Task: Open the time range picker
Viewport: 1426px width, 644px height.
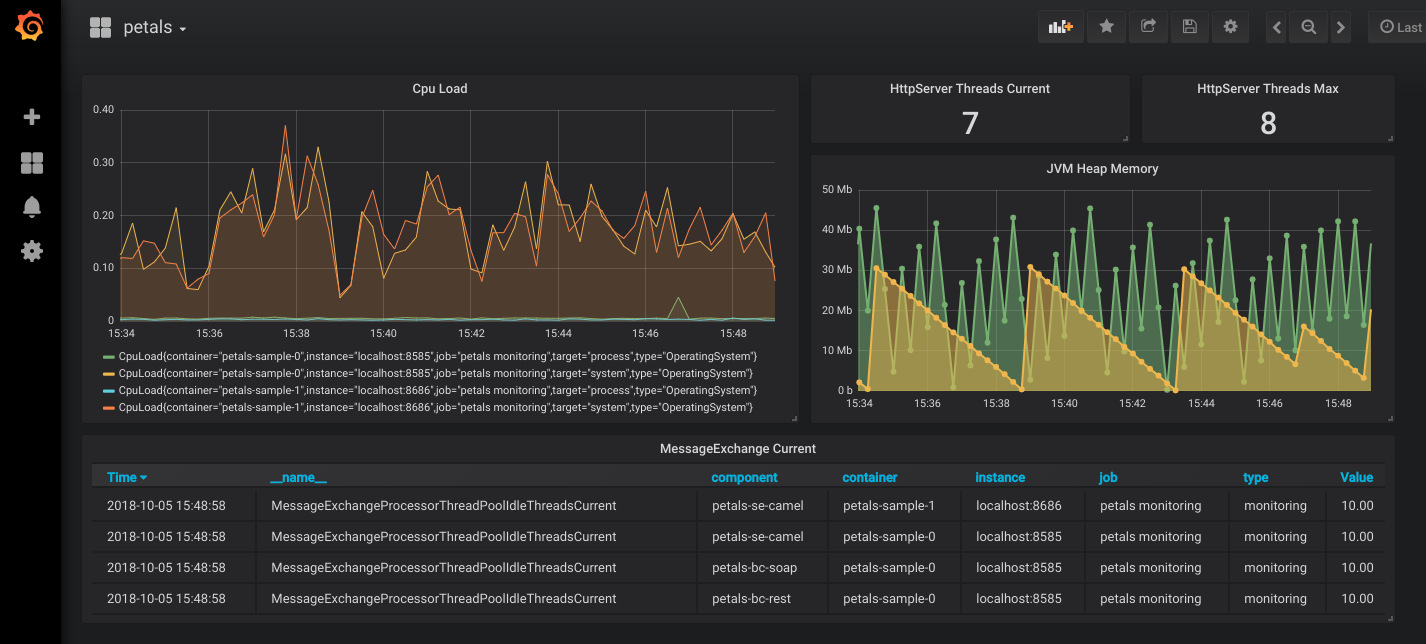Action: [x=1399, y=27]
